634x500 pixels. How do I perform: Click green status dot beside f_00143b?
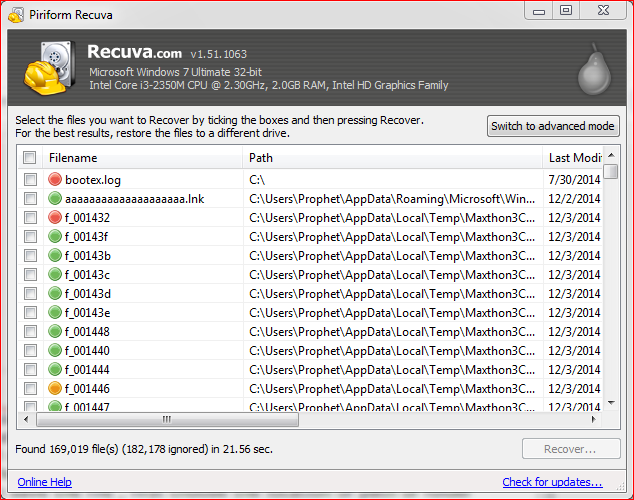[55, 255]
